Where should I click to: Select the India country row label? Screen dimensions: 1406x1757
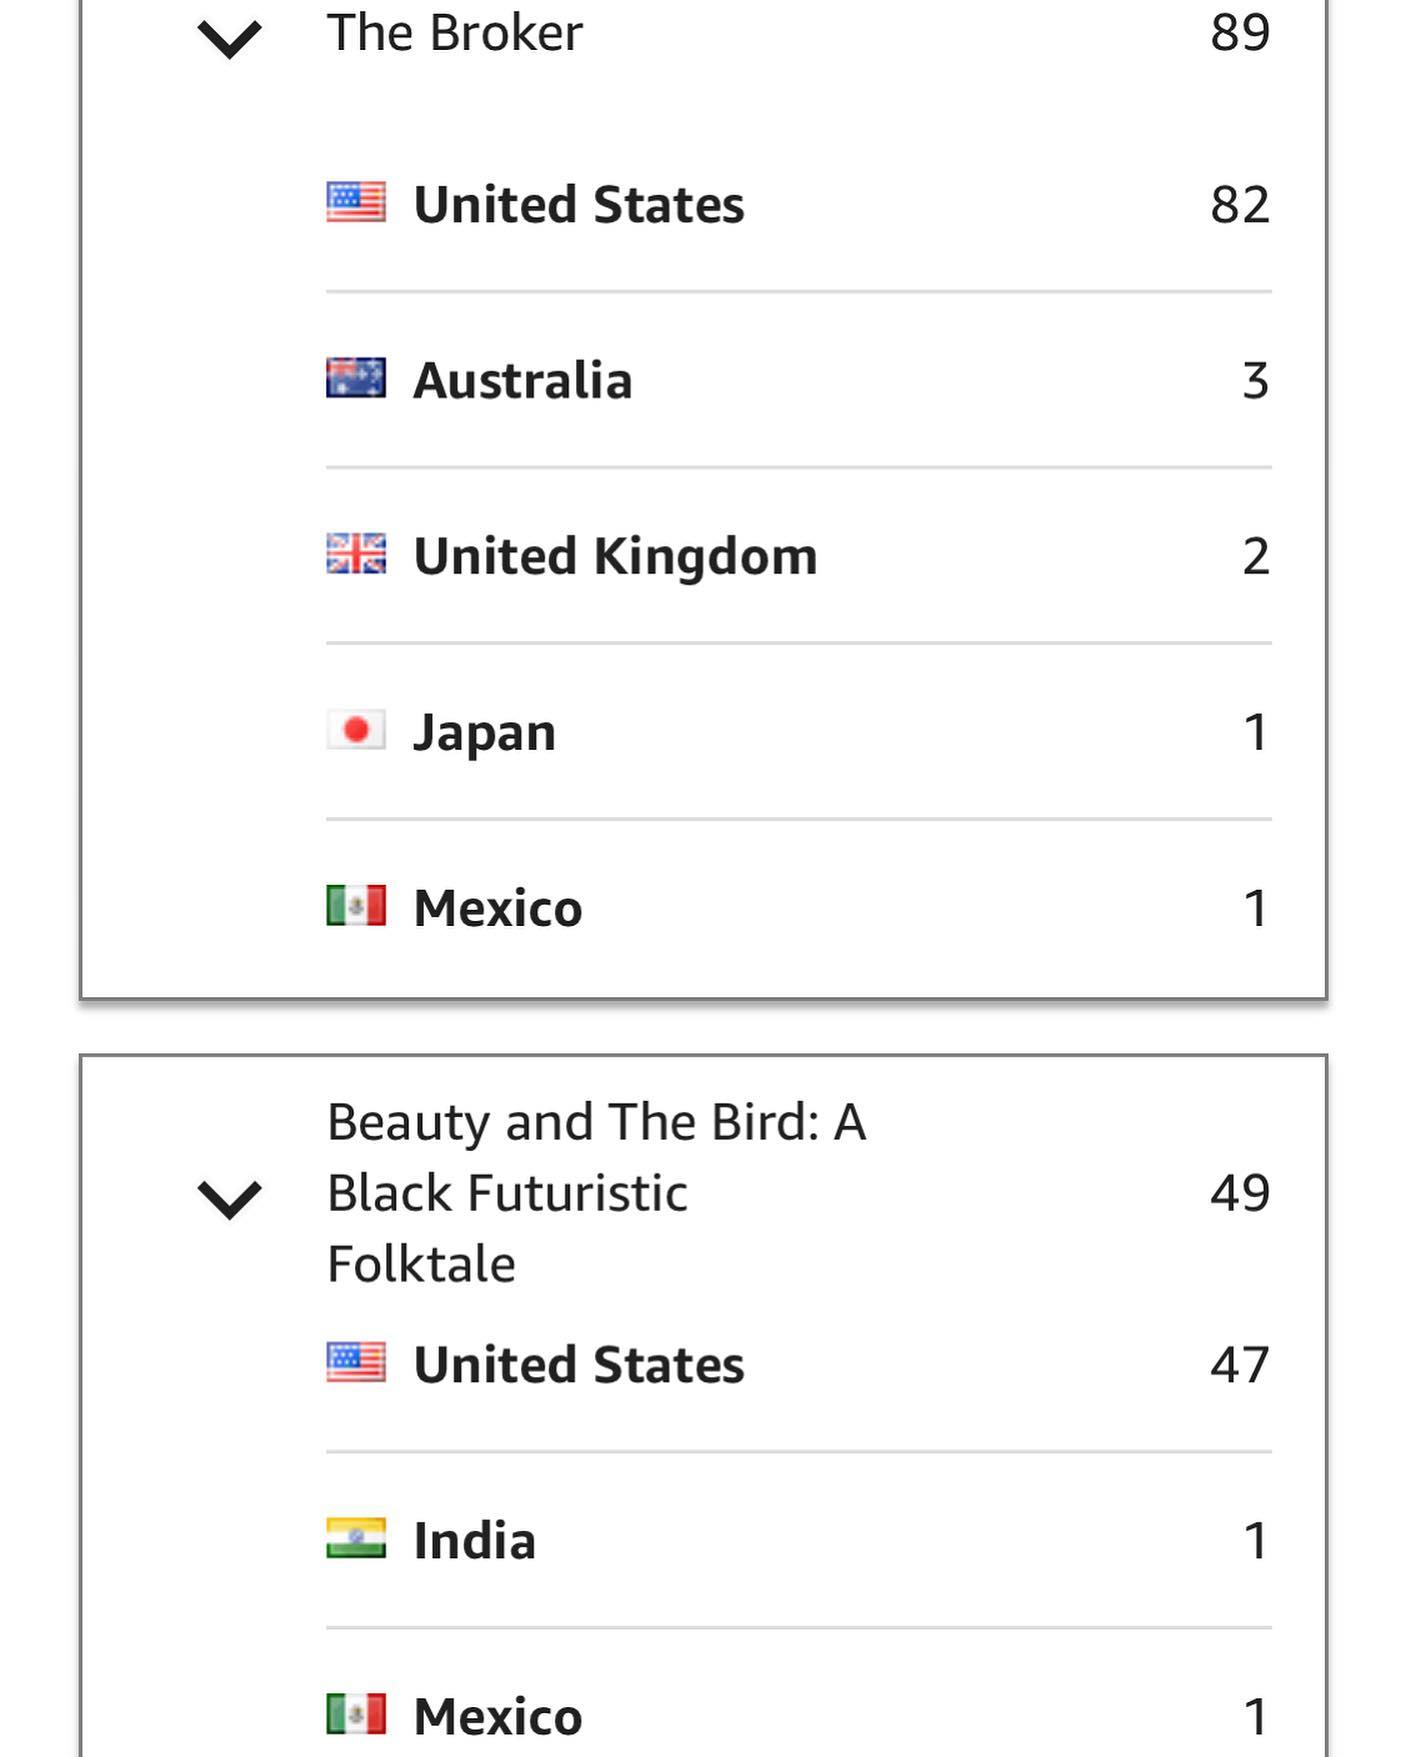(475, 1540)
